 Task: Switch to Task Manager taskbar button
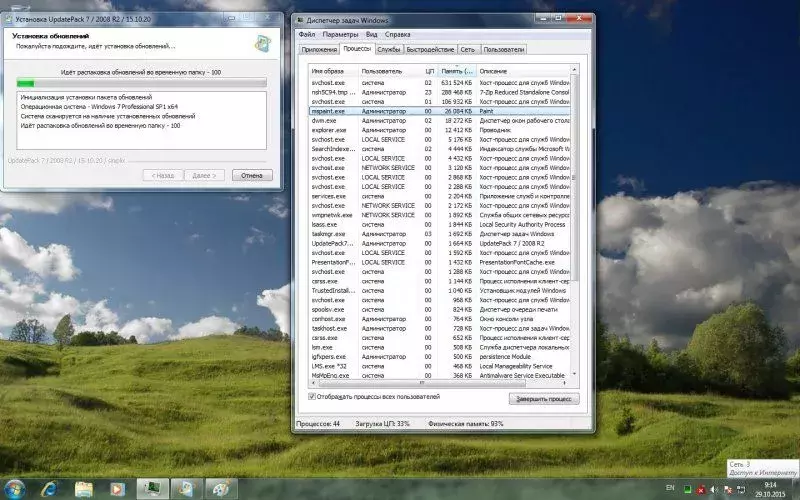(153, 489)
